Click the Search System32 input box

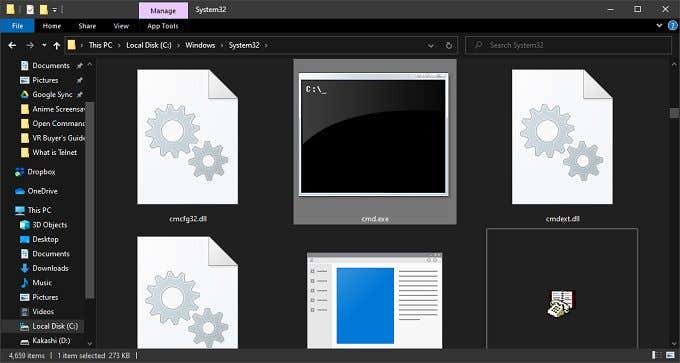(x=568, y=45)
